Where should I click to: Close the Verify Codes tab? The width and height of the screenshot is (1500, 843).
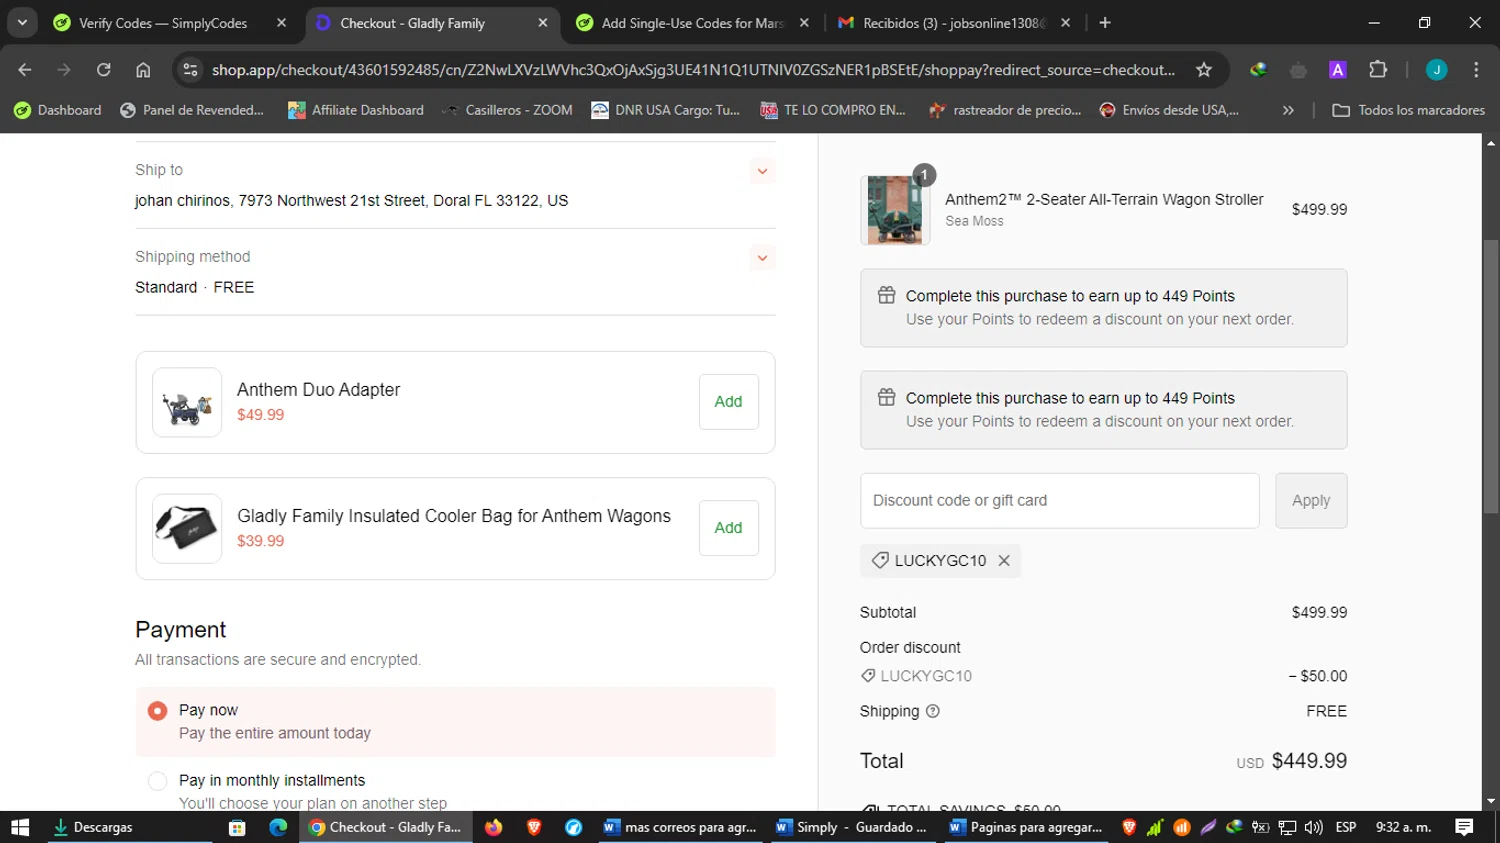[x=282, y=23]
